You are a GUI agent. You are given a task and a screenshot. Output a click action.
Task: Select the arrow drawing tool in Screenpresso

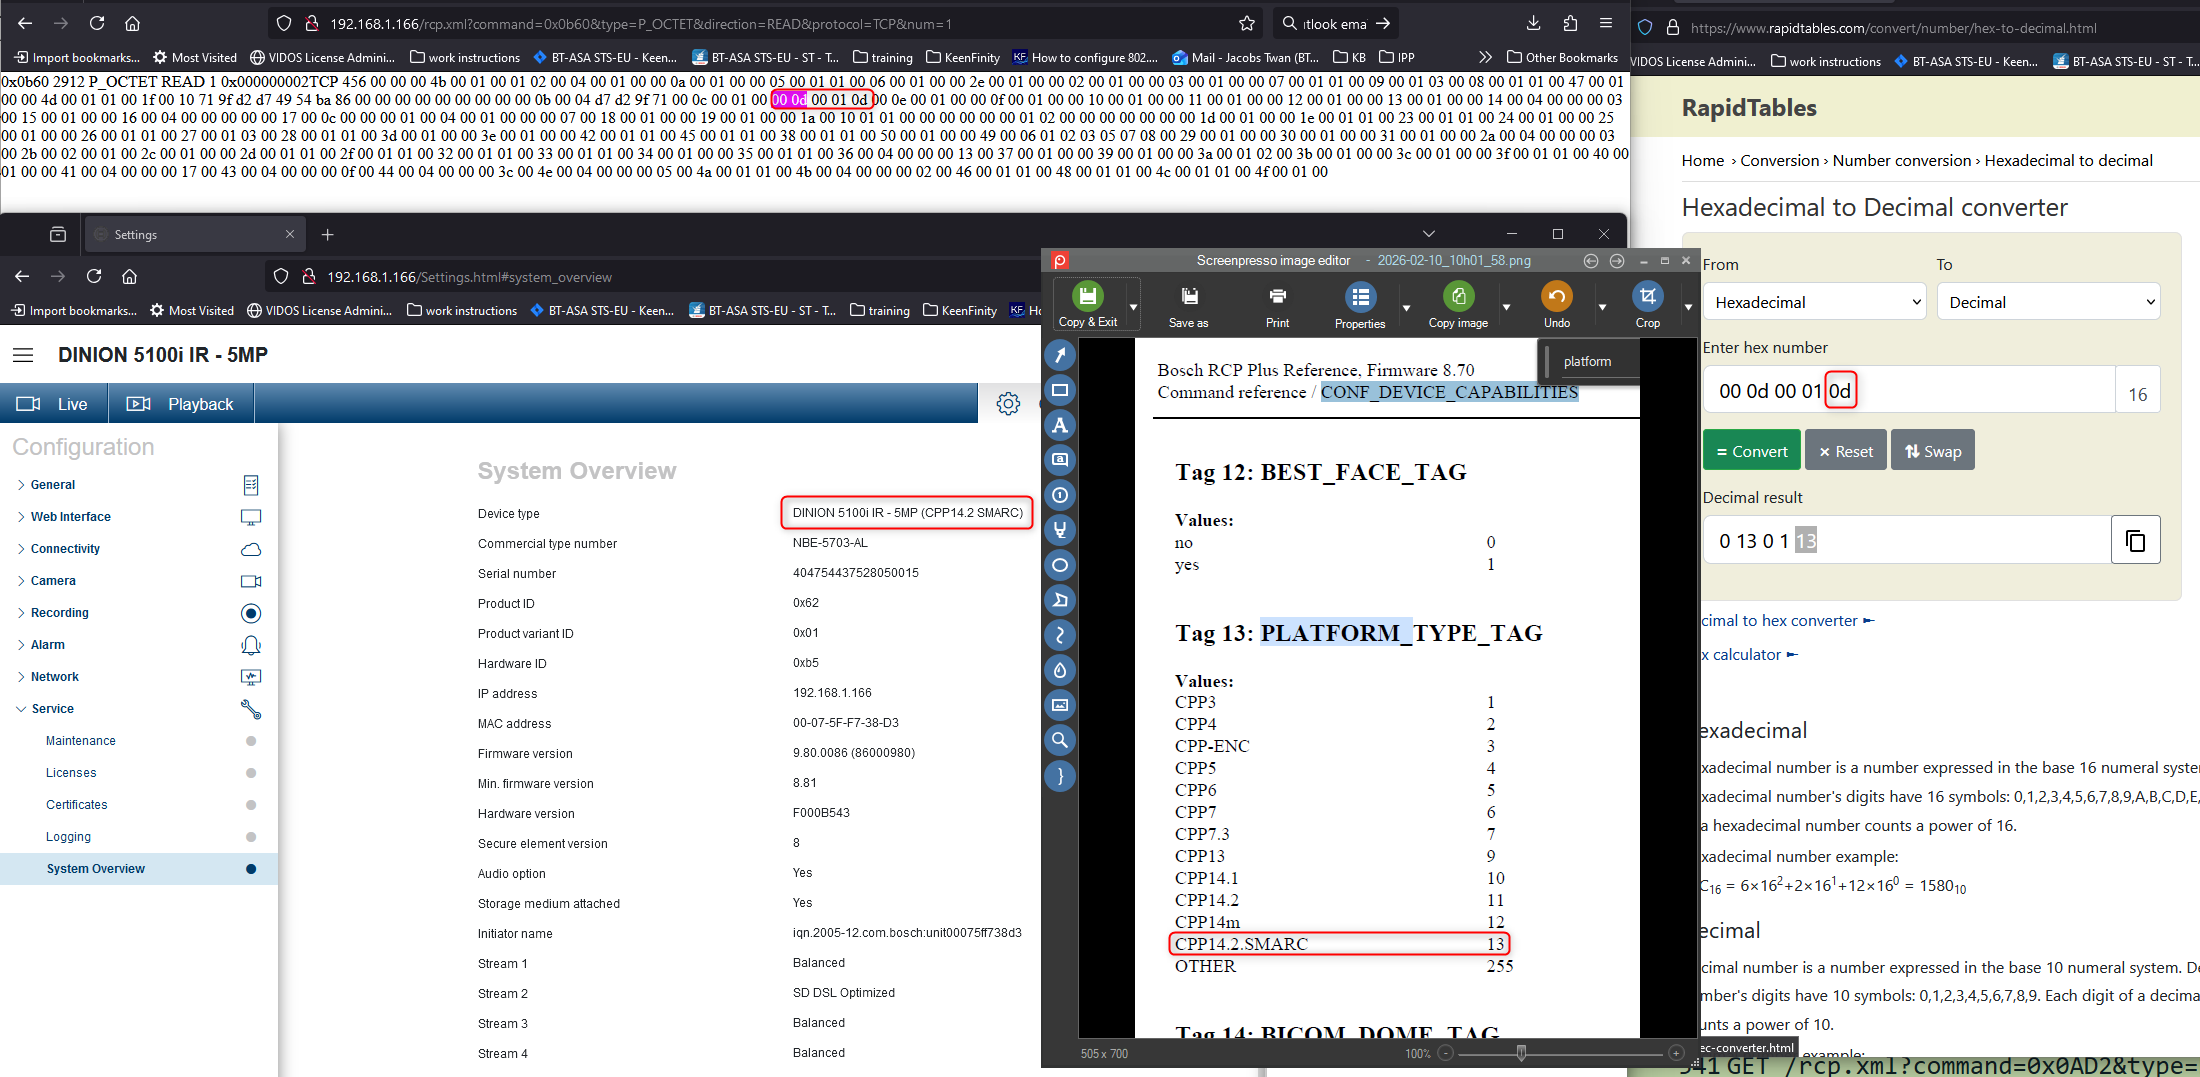pos(1060,355)
